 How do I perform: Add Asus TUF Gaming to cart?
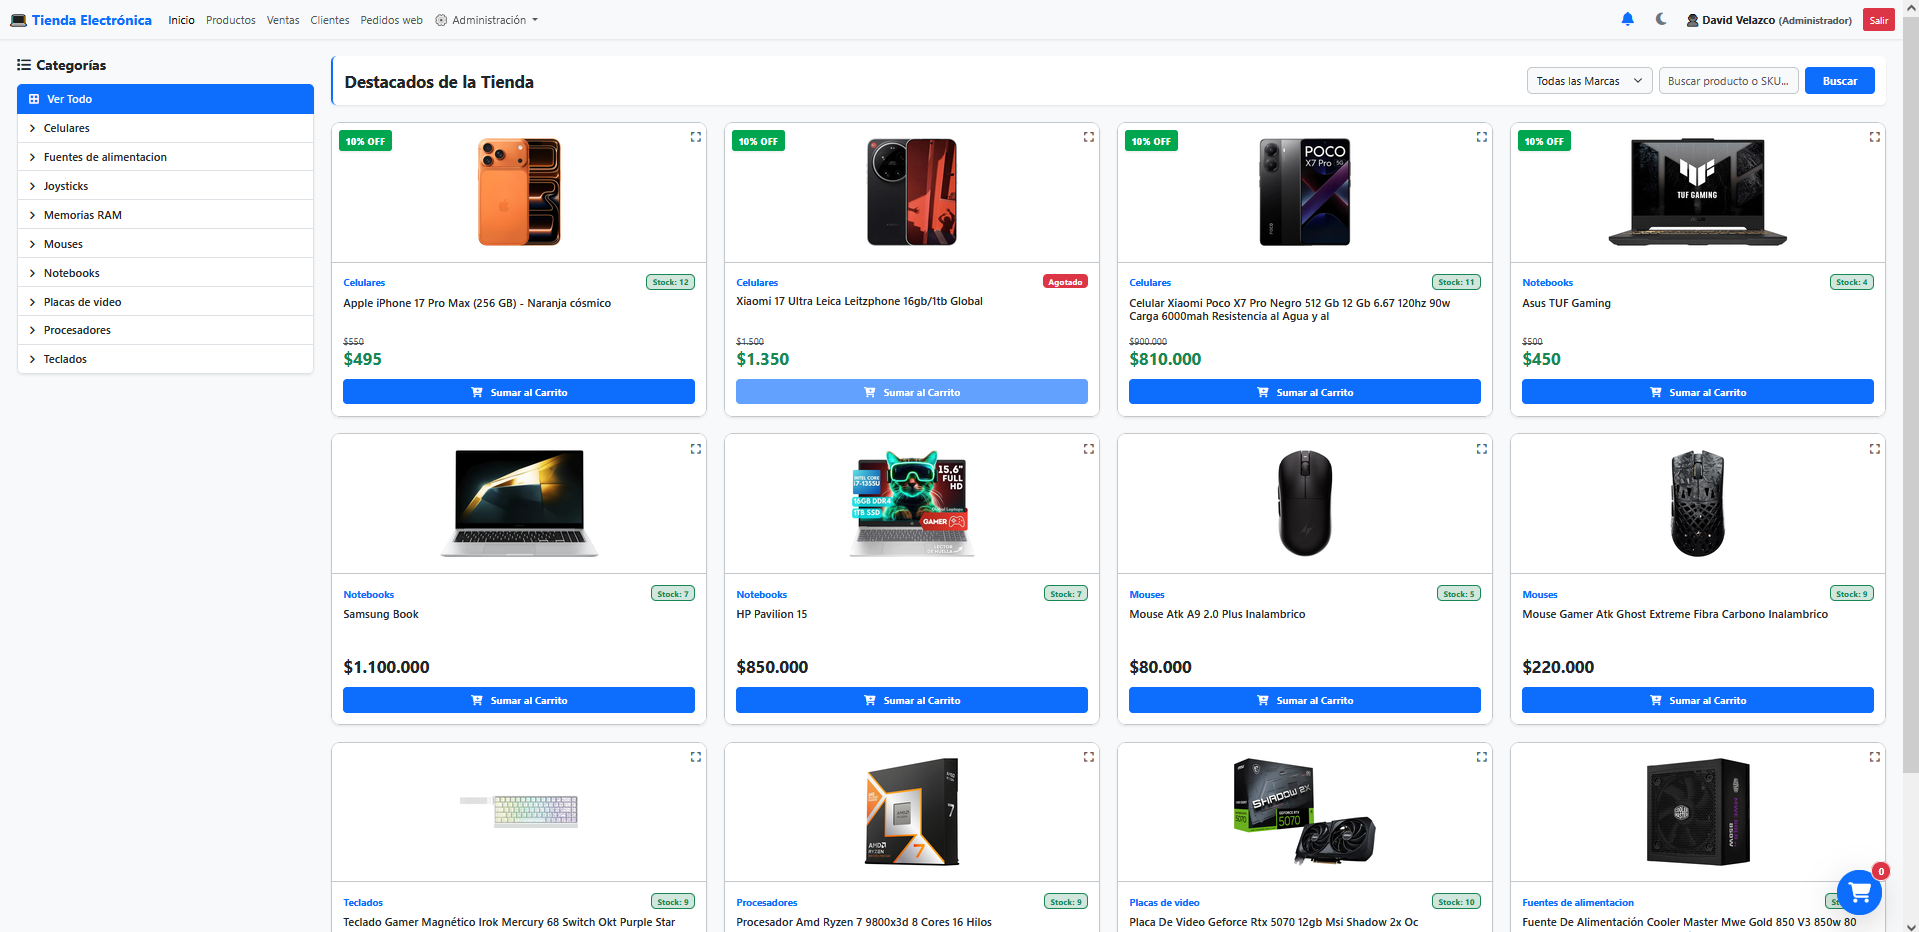[x=1698, y=392]
